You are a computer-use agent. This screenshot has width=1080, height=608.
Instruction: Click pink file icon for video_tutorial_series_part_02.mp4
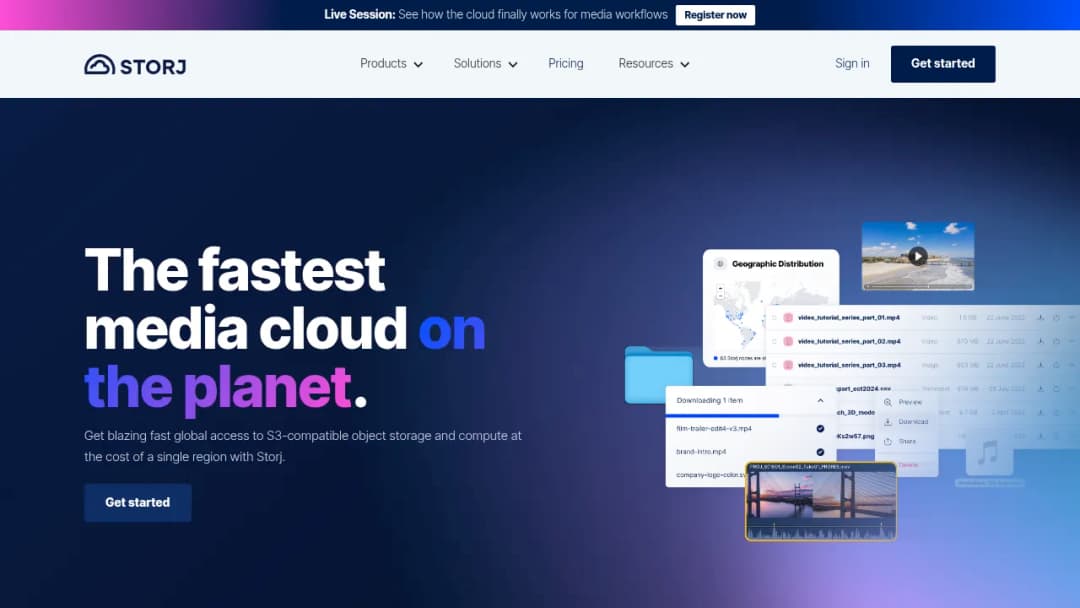pyautogui.click(x=788, y=342)
